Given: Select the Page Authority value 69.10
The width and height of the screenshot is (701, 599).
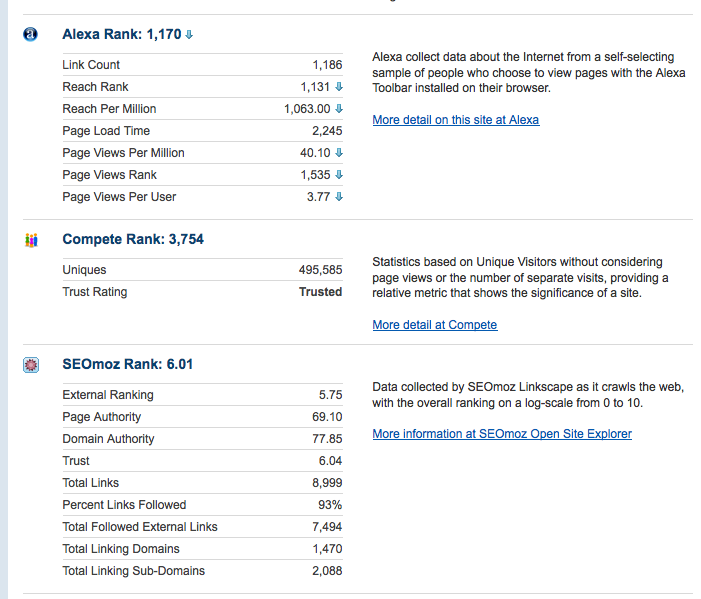Looking at the screenshot, I should tap(327, 417).
